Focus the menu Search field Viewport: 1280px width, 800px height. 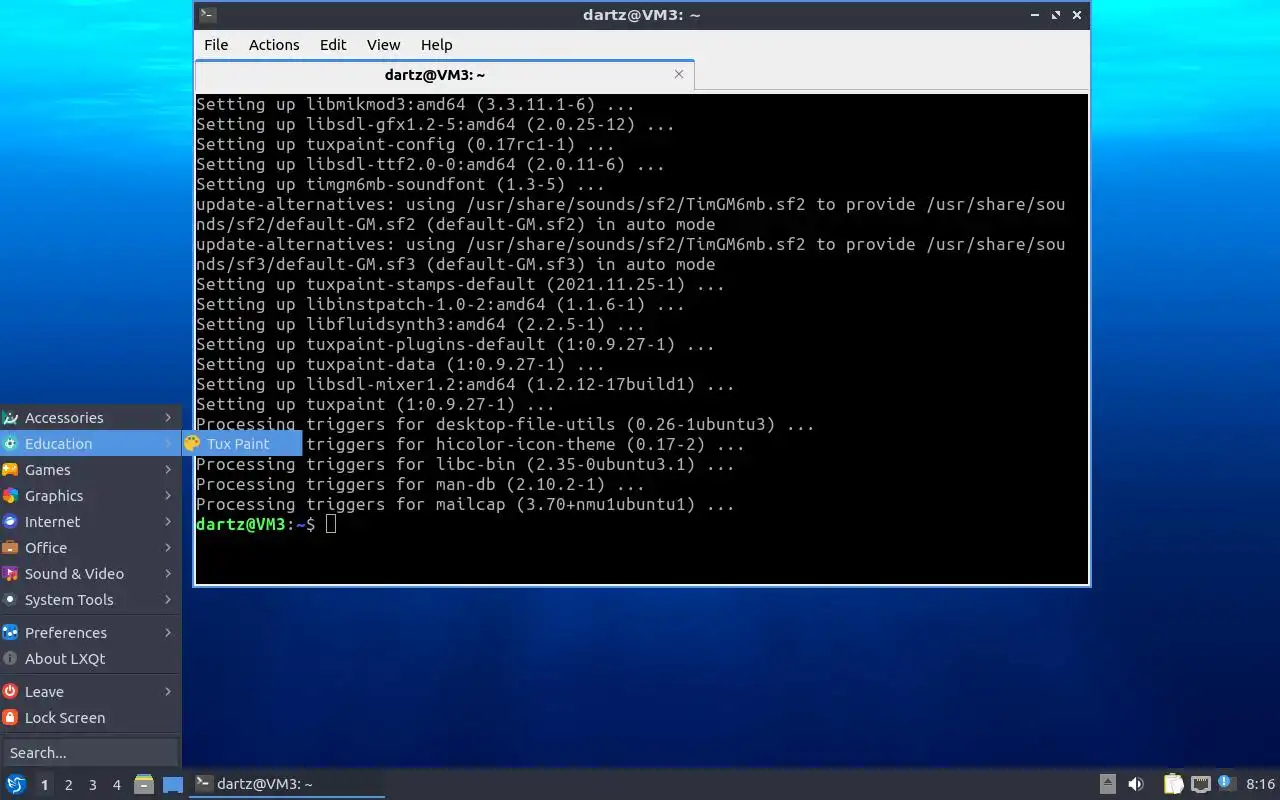point(90,753)
